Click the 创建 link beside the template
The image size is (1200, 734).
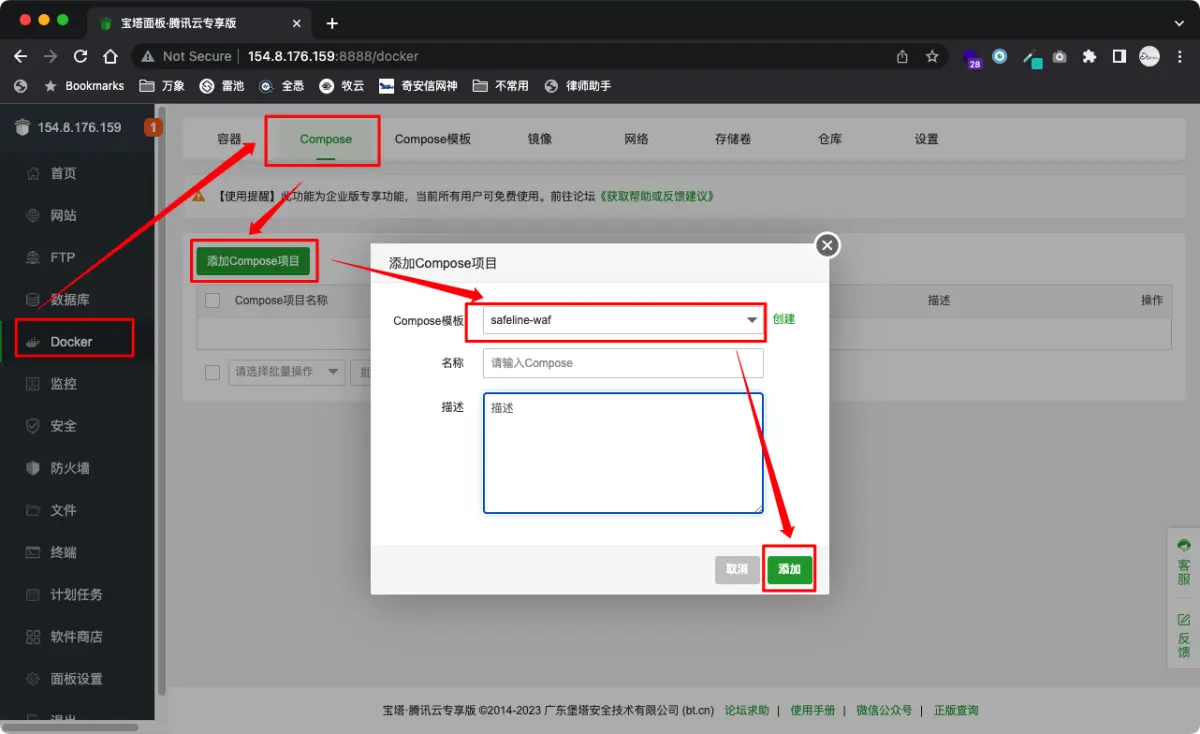point(784,319)
